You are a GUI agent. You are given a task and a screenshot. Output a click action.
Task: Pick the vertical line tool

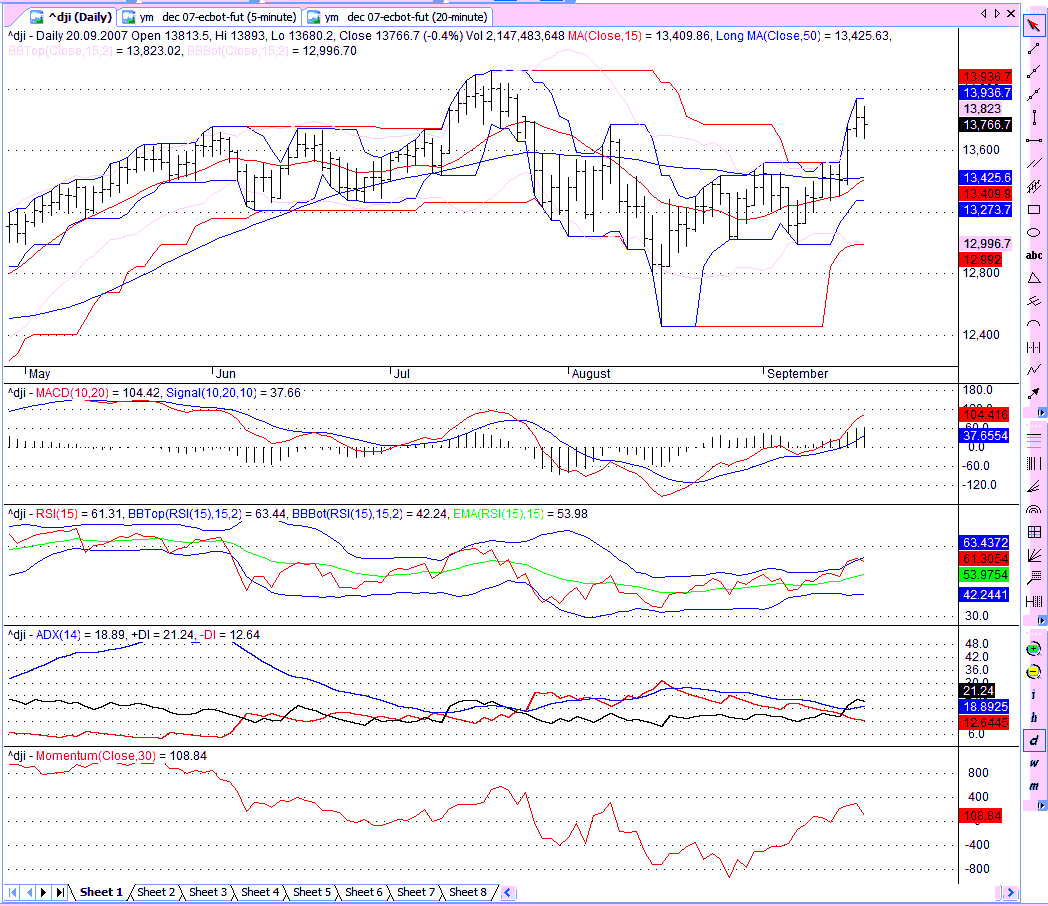(x=1034, y=118)
